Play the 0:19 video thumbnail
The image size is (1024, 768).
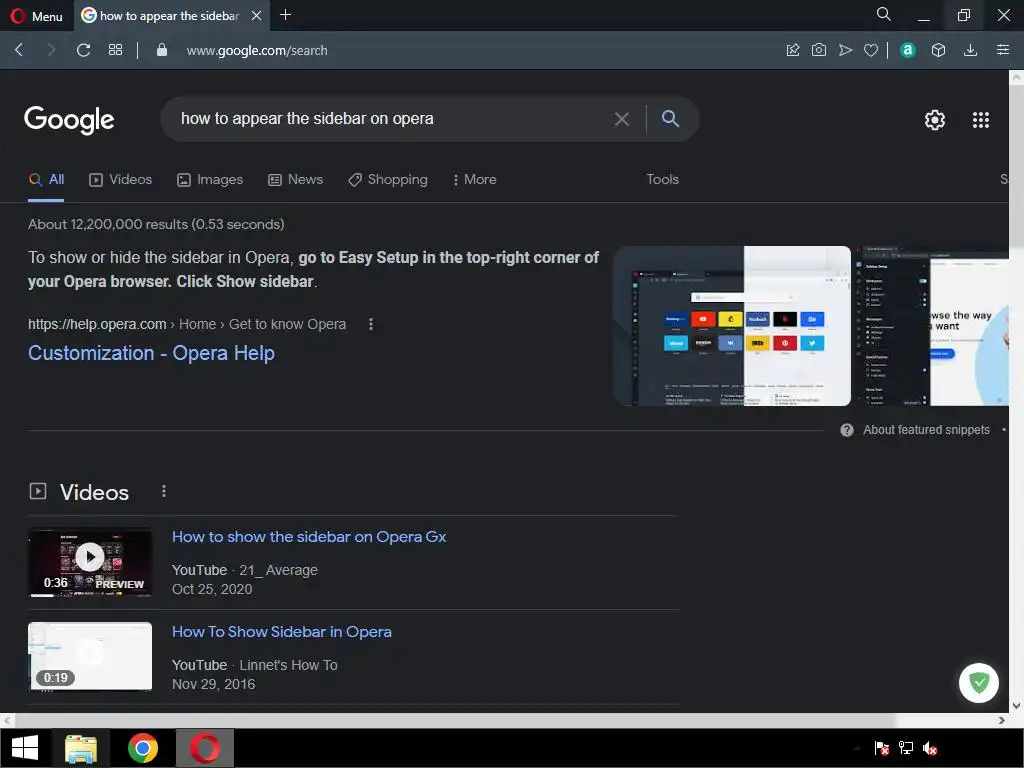click(90, 656)
